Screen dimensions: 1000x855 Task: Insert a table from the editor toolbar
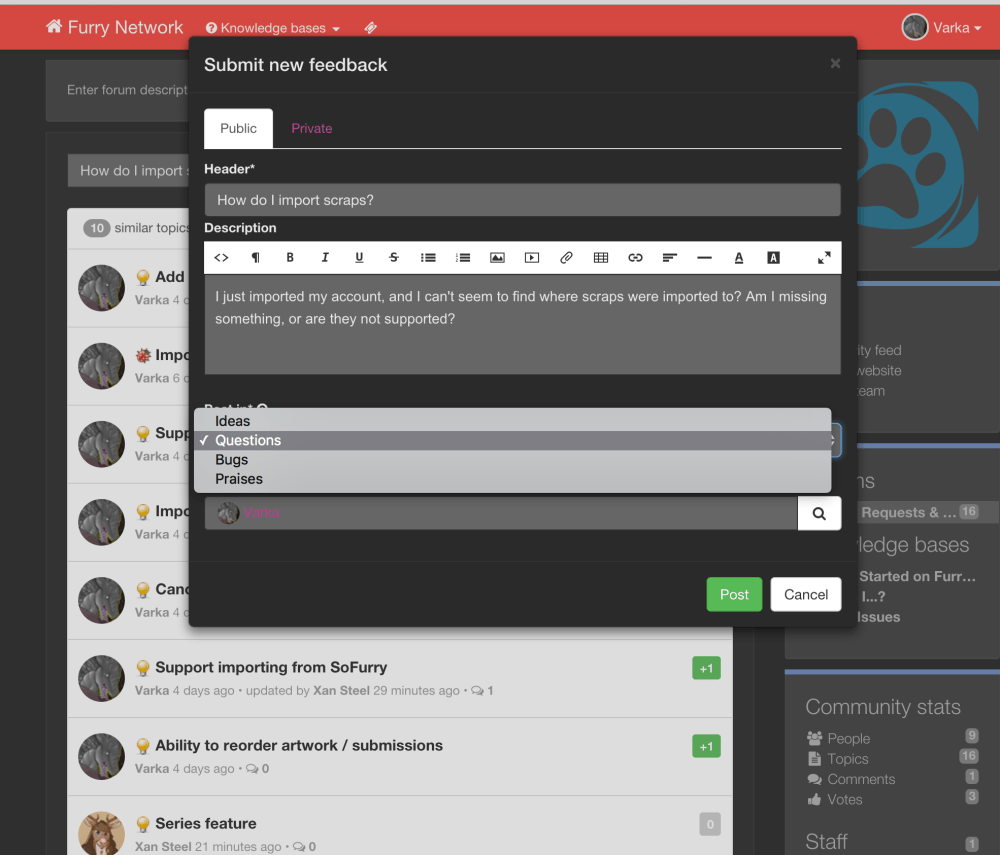click(x=600, y=257)
